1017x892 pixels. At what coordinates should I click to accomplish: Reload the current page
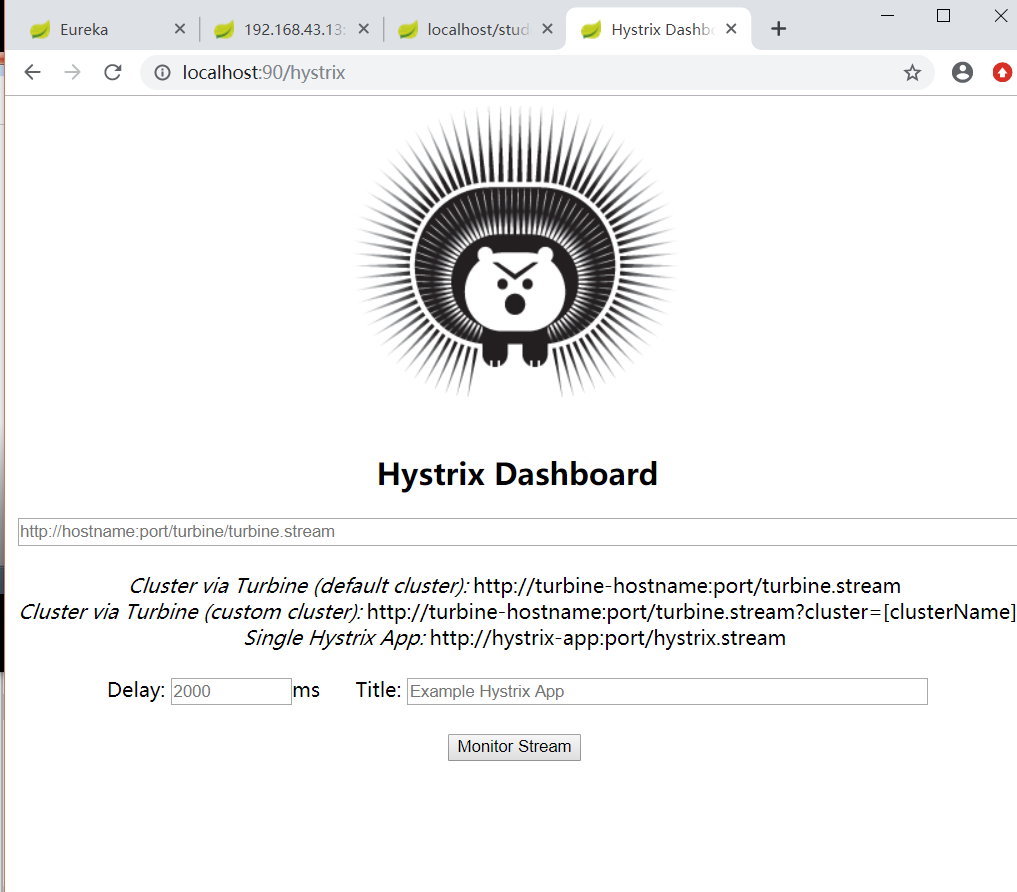pyautogui.click(x=113, y=72)
